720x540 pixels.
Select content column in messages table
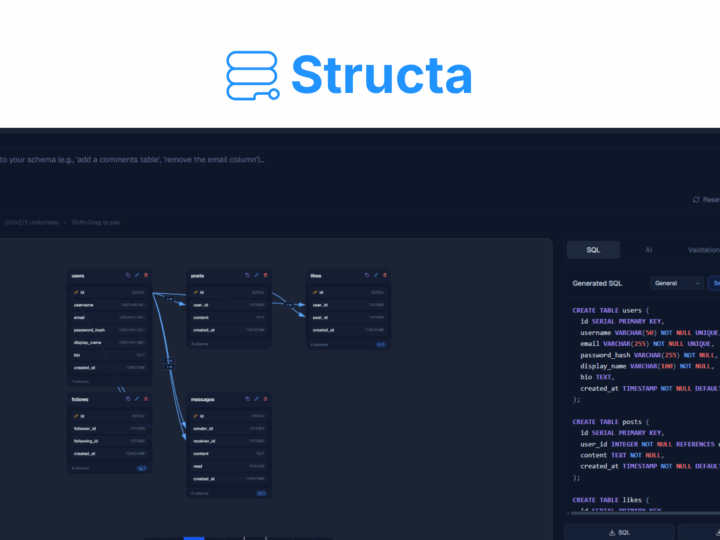click(x=229, y=454)
